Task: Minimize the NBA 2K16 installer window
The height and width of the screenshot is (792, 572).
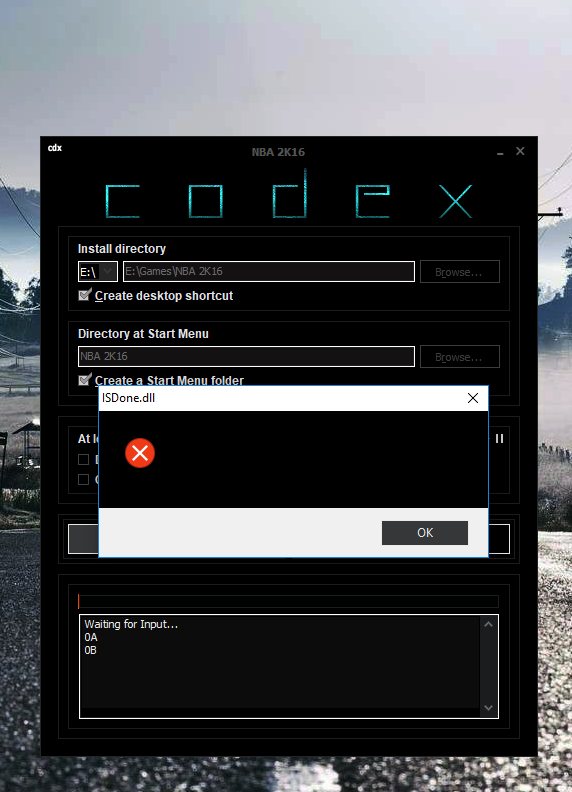Action: [x=500, y=152]
